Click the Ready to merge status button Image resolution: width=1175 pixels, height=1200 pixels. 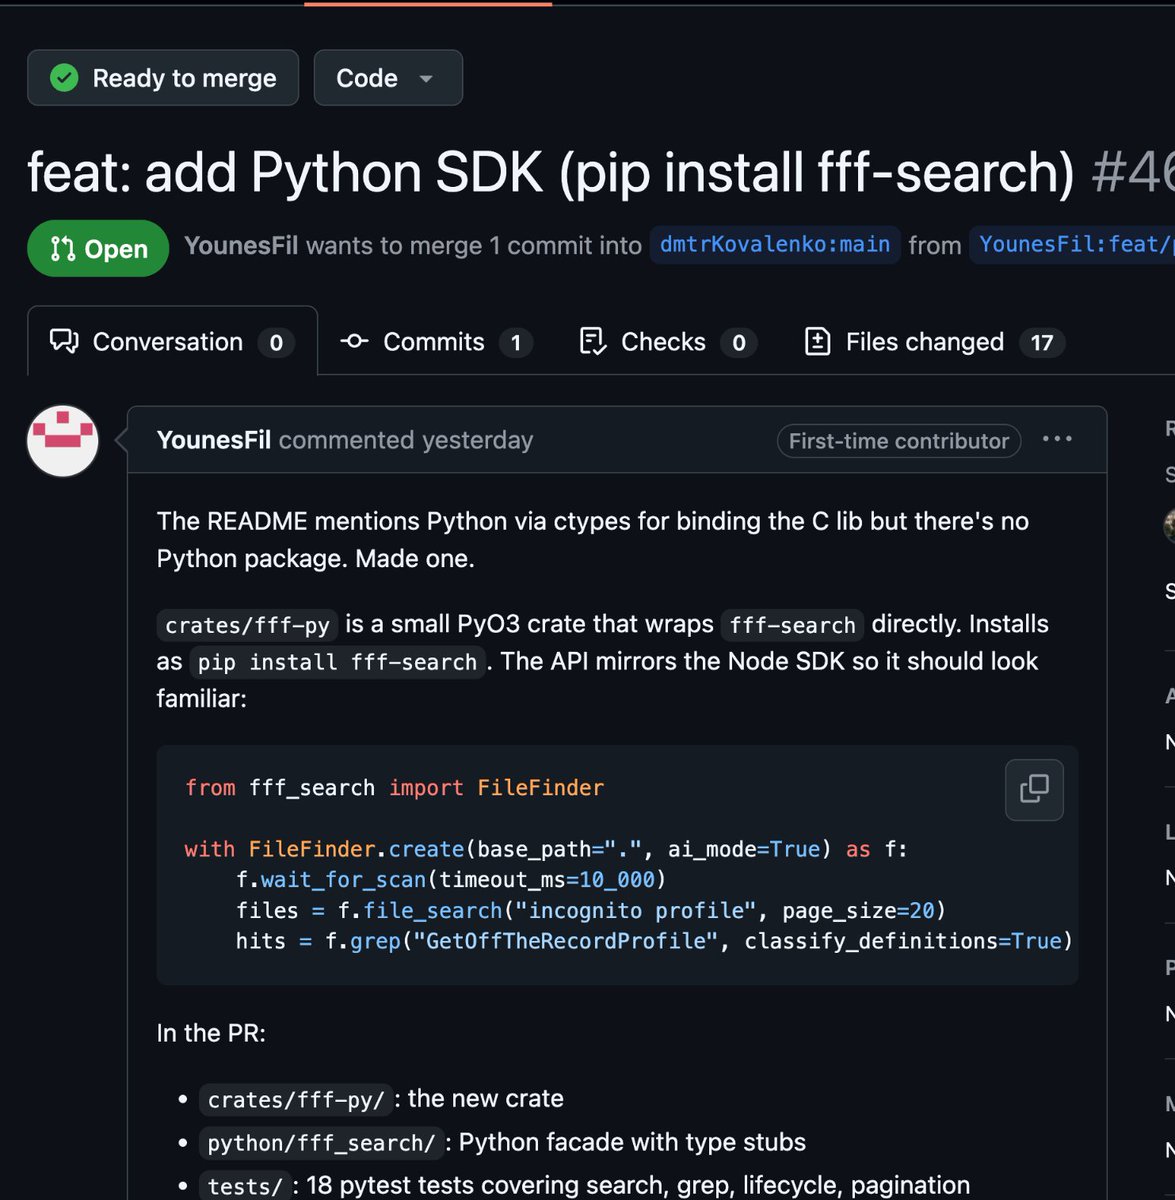tap(163, 78)
